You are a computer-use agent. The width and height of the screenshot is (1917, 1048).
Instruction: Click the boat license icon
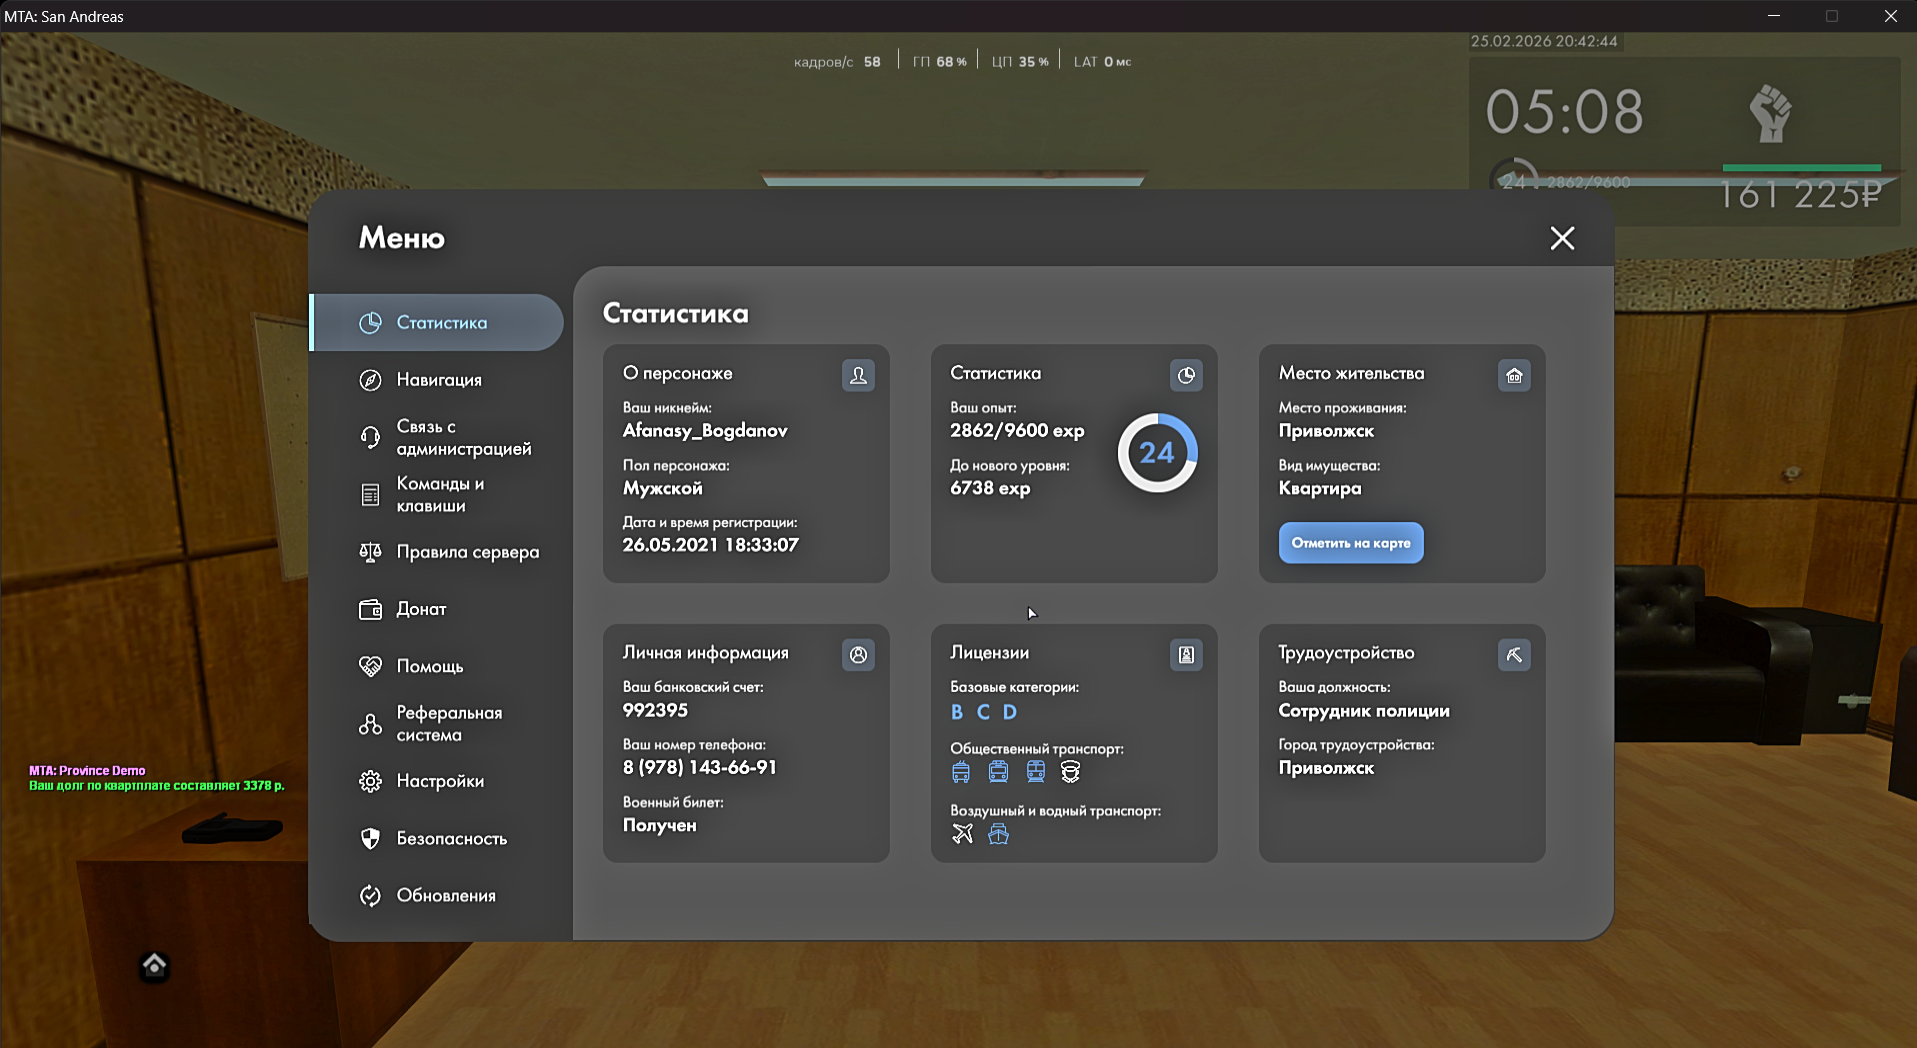[998, 834]
